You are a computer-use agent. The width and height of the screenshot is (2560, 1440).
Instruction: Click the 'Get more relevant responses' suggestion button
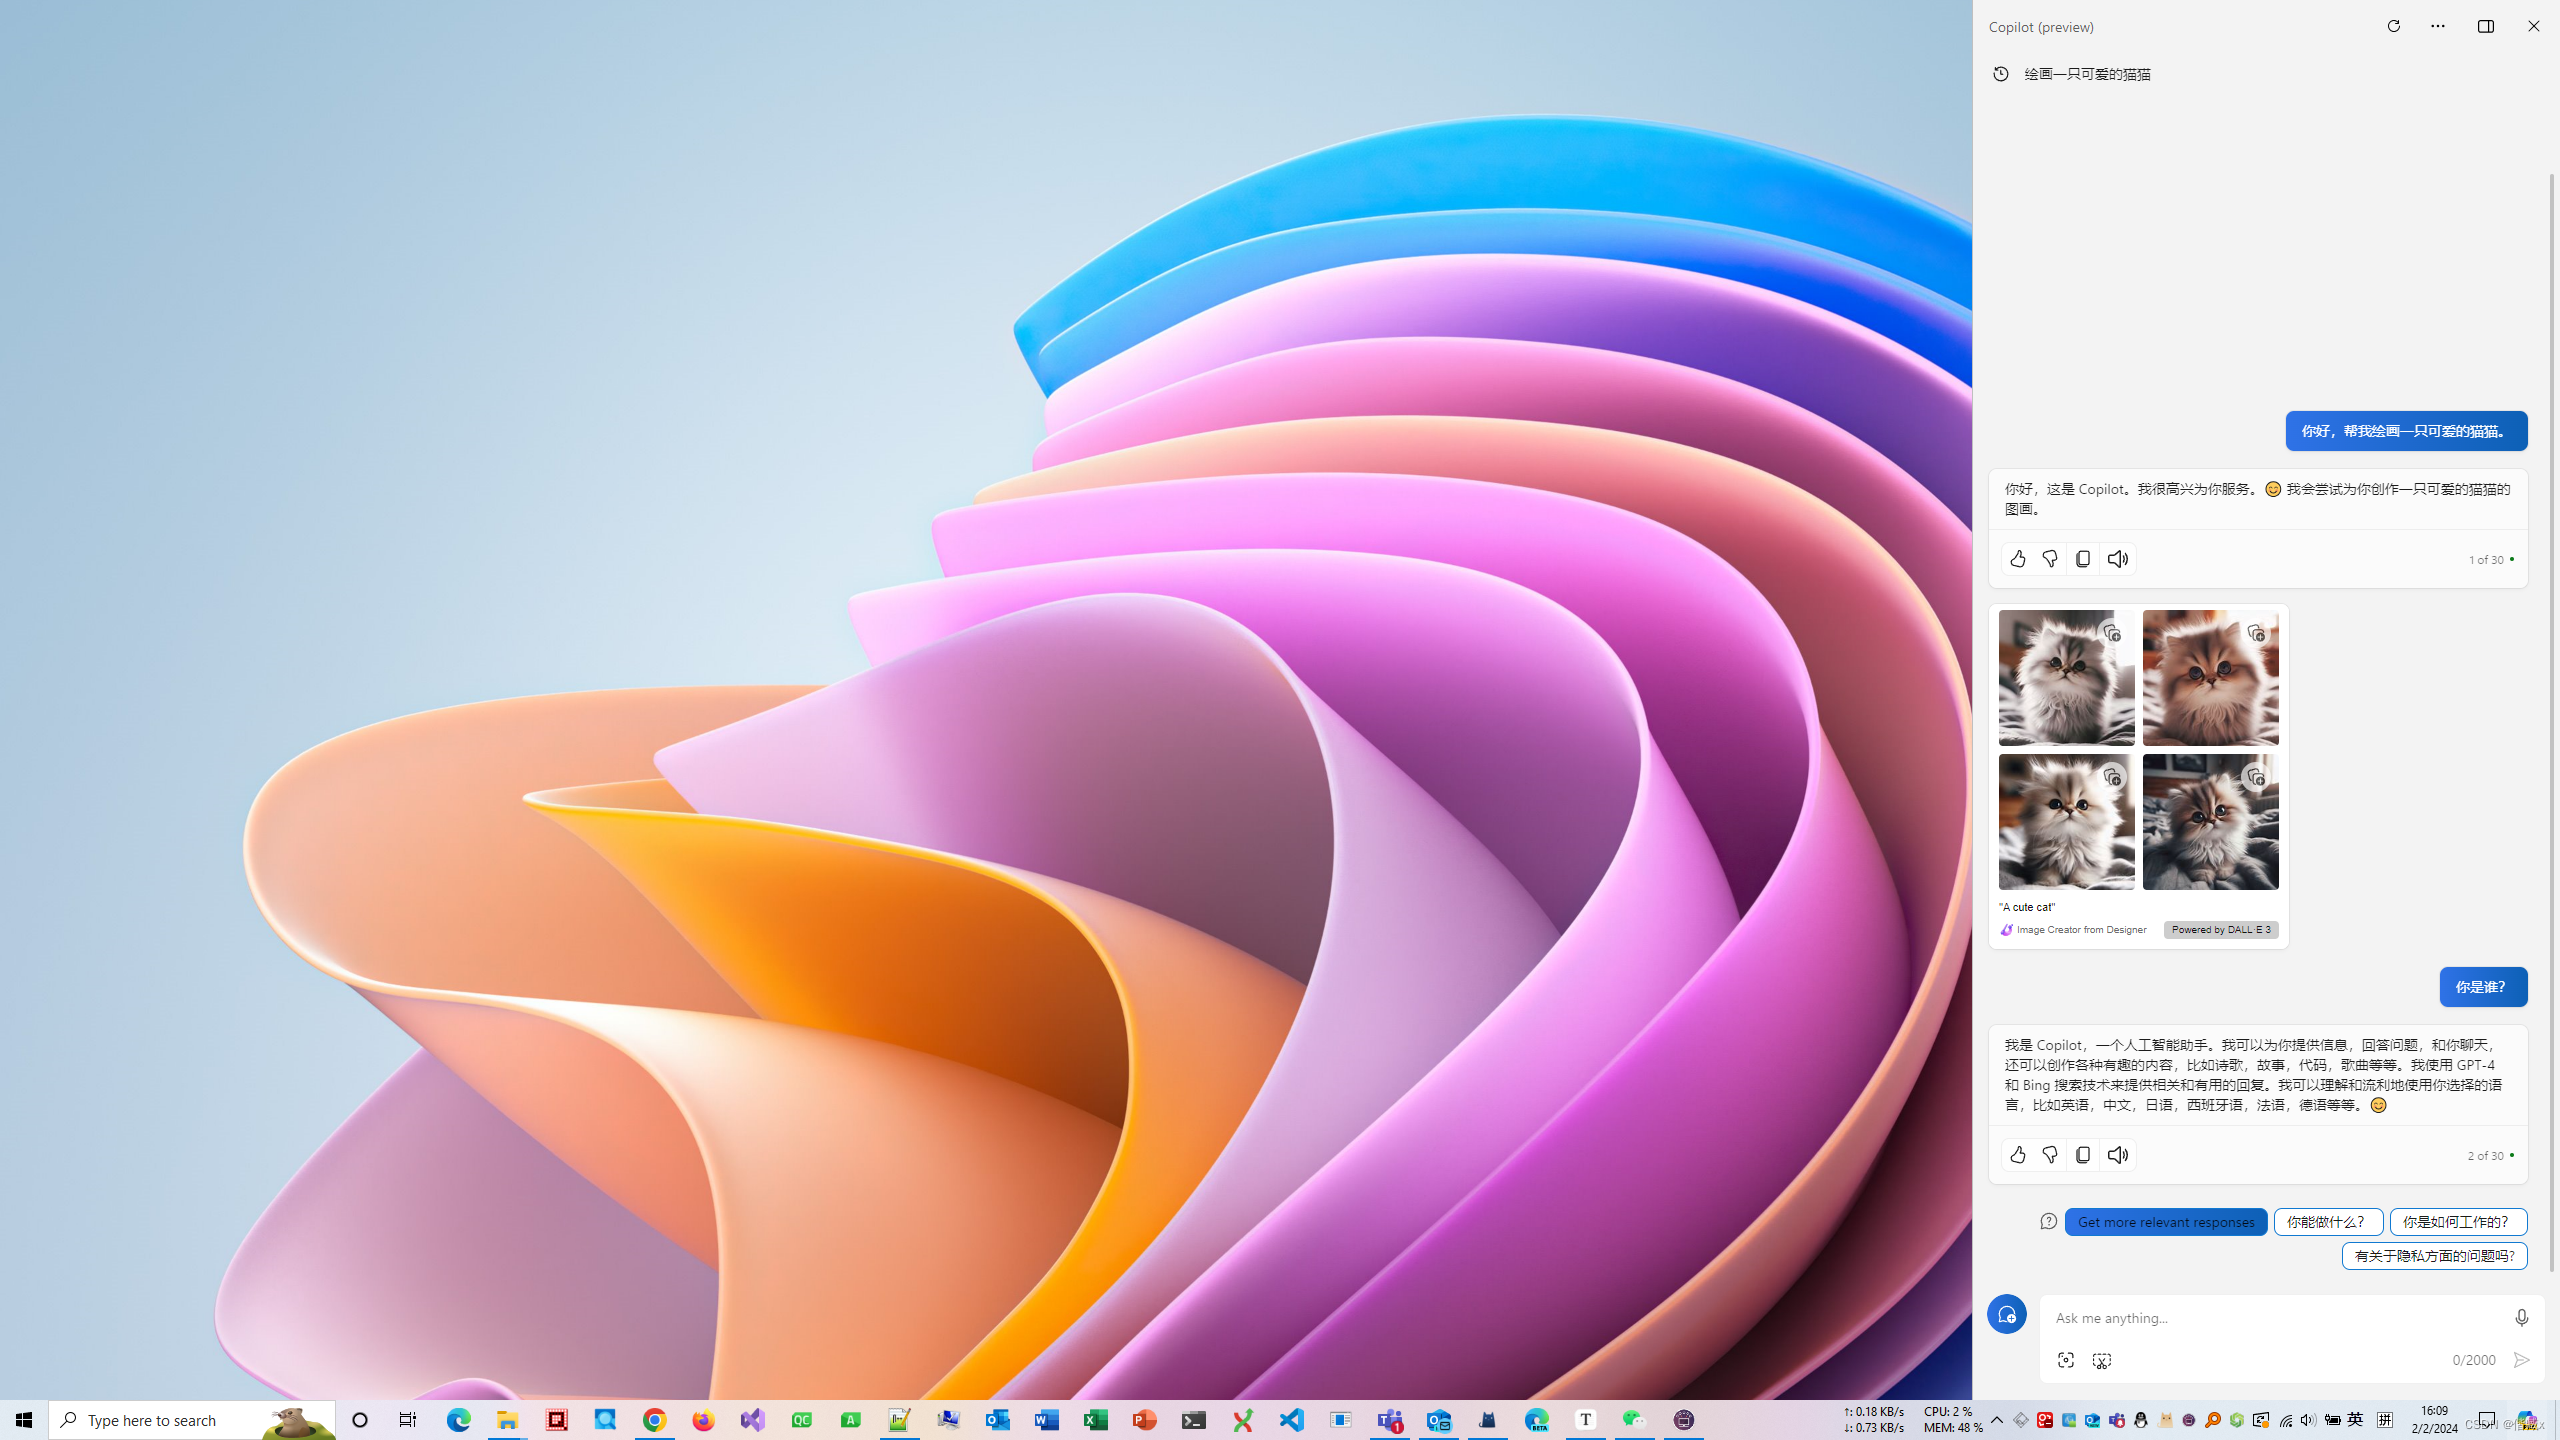tap(2166, 1220)
